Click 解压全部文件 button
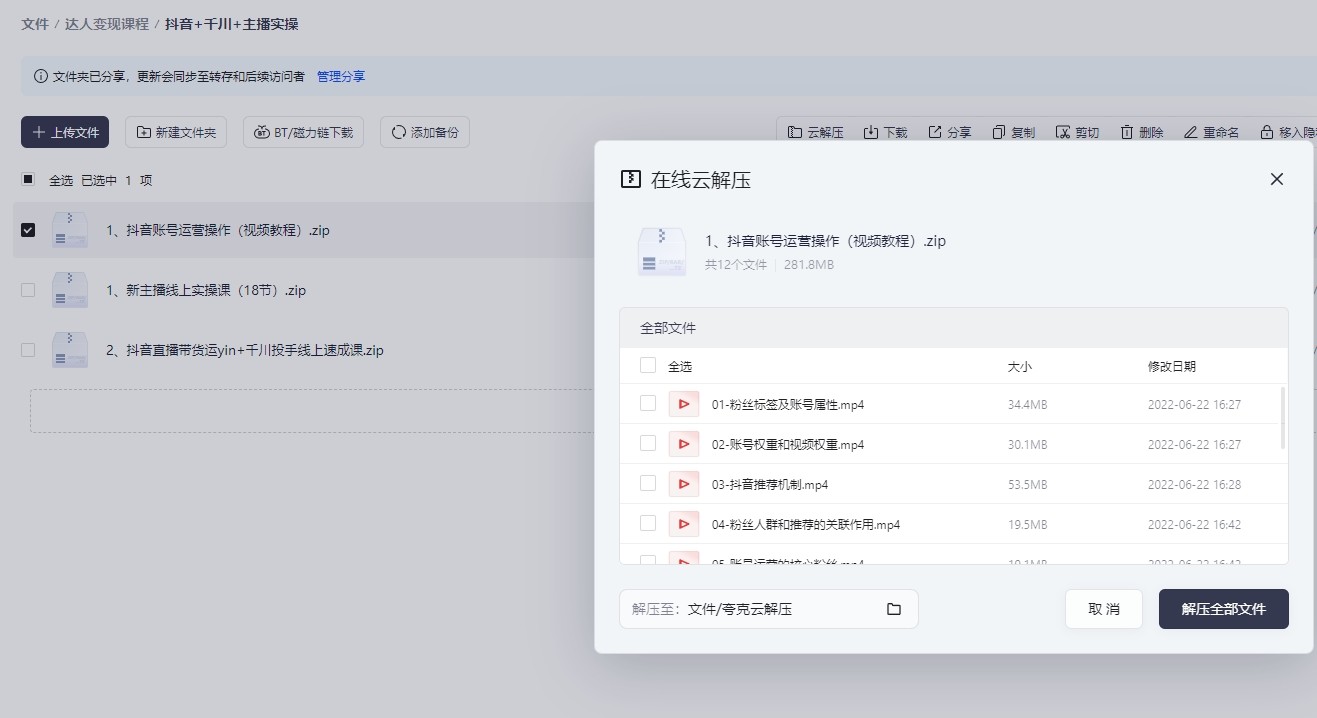1317x718 pixels. (1224, 609)
